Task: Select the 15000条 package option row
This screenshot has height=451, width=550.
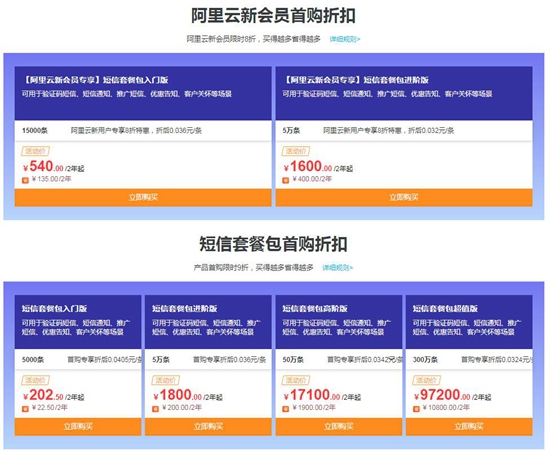Action: pyautogui.click(x=143, y=130)
